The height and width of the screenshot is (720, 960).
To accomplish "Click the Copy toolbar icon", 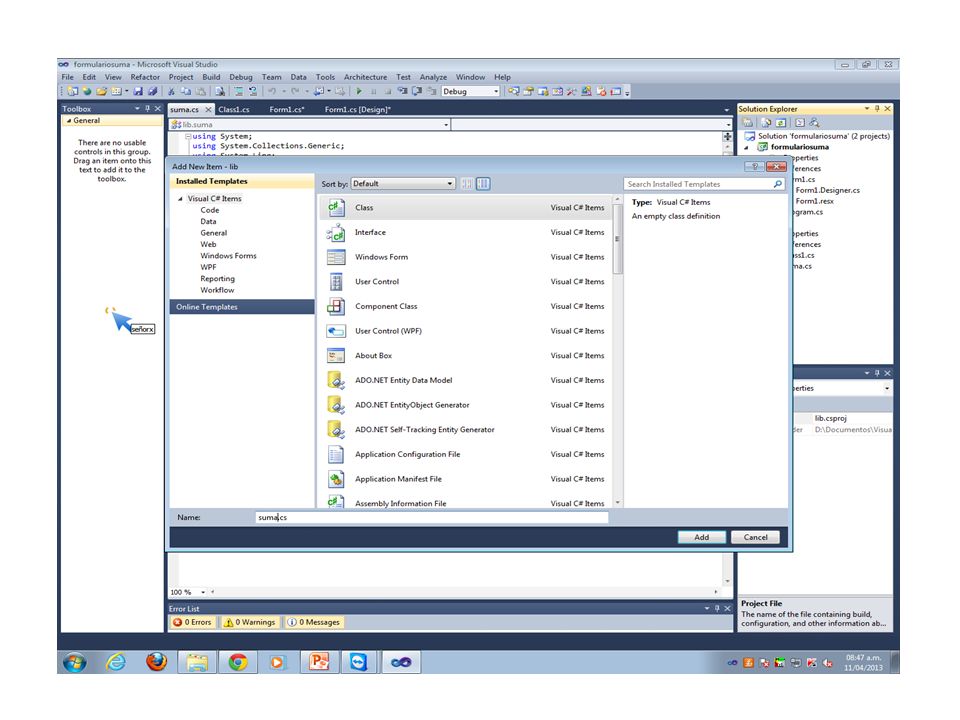I will pos(185,91).
